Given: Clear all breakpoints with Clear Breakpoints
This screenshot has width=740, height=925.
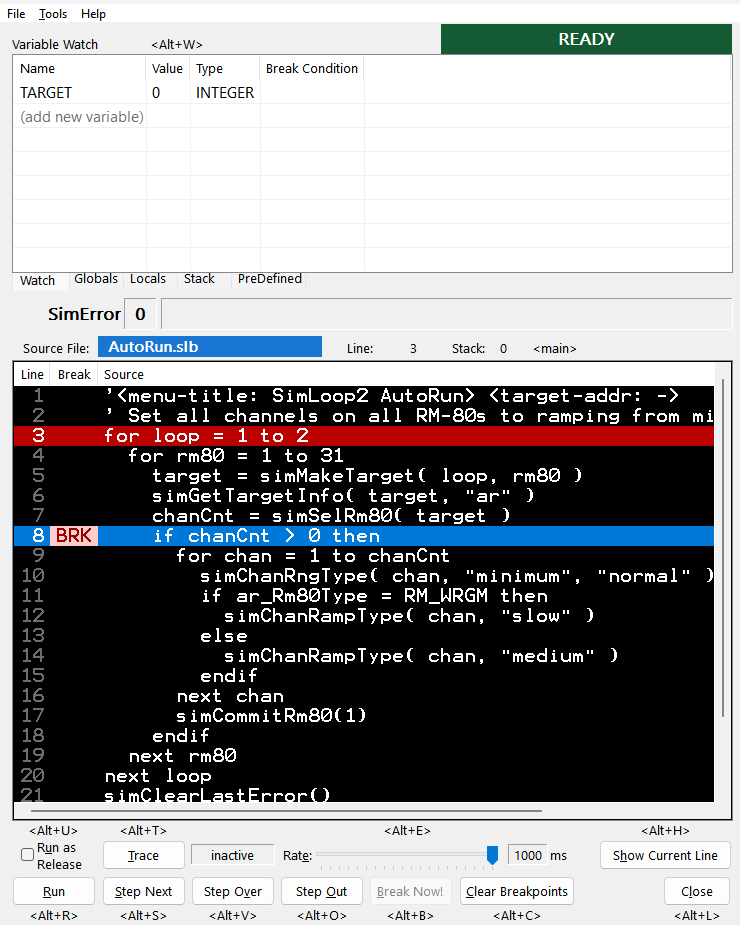Looking at the screenshot, I should 517,891.
